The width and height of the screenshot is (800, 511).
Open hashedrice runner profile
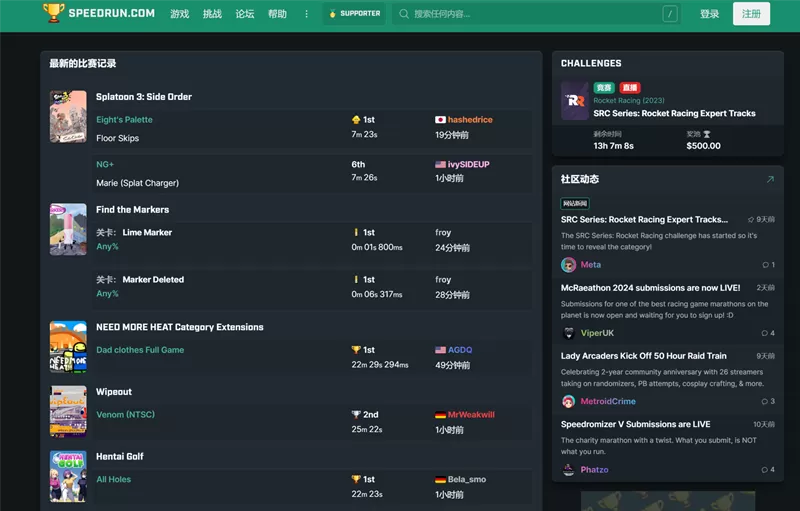[470, 119]
